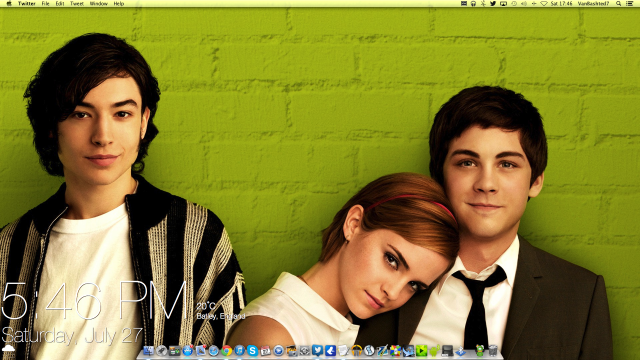Viewport: 640px width, 360px height.
Task: Open the yellow headphones music app in dock
Action: point(356,351)
